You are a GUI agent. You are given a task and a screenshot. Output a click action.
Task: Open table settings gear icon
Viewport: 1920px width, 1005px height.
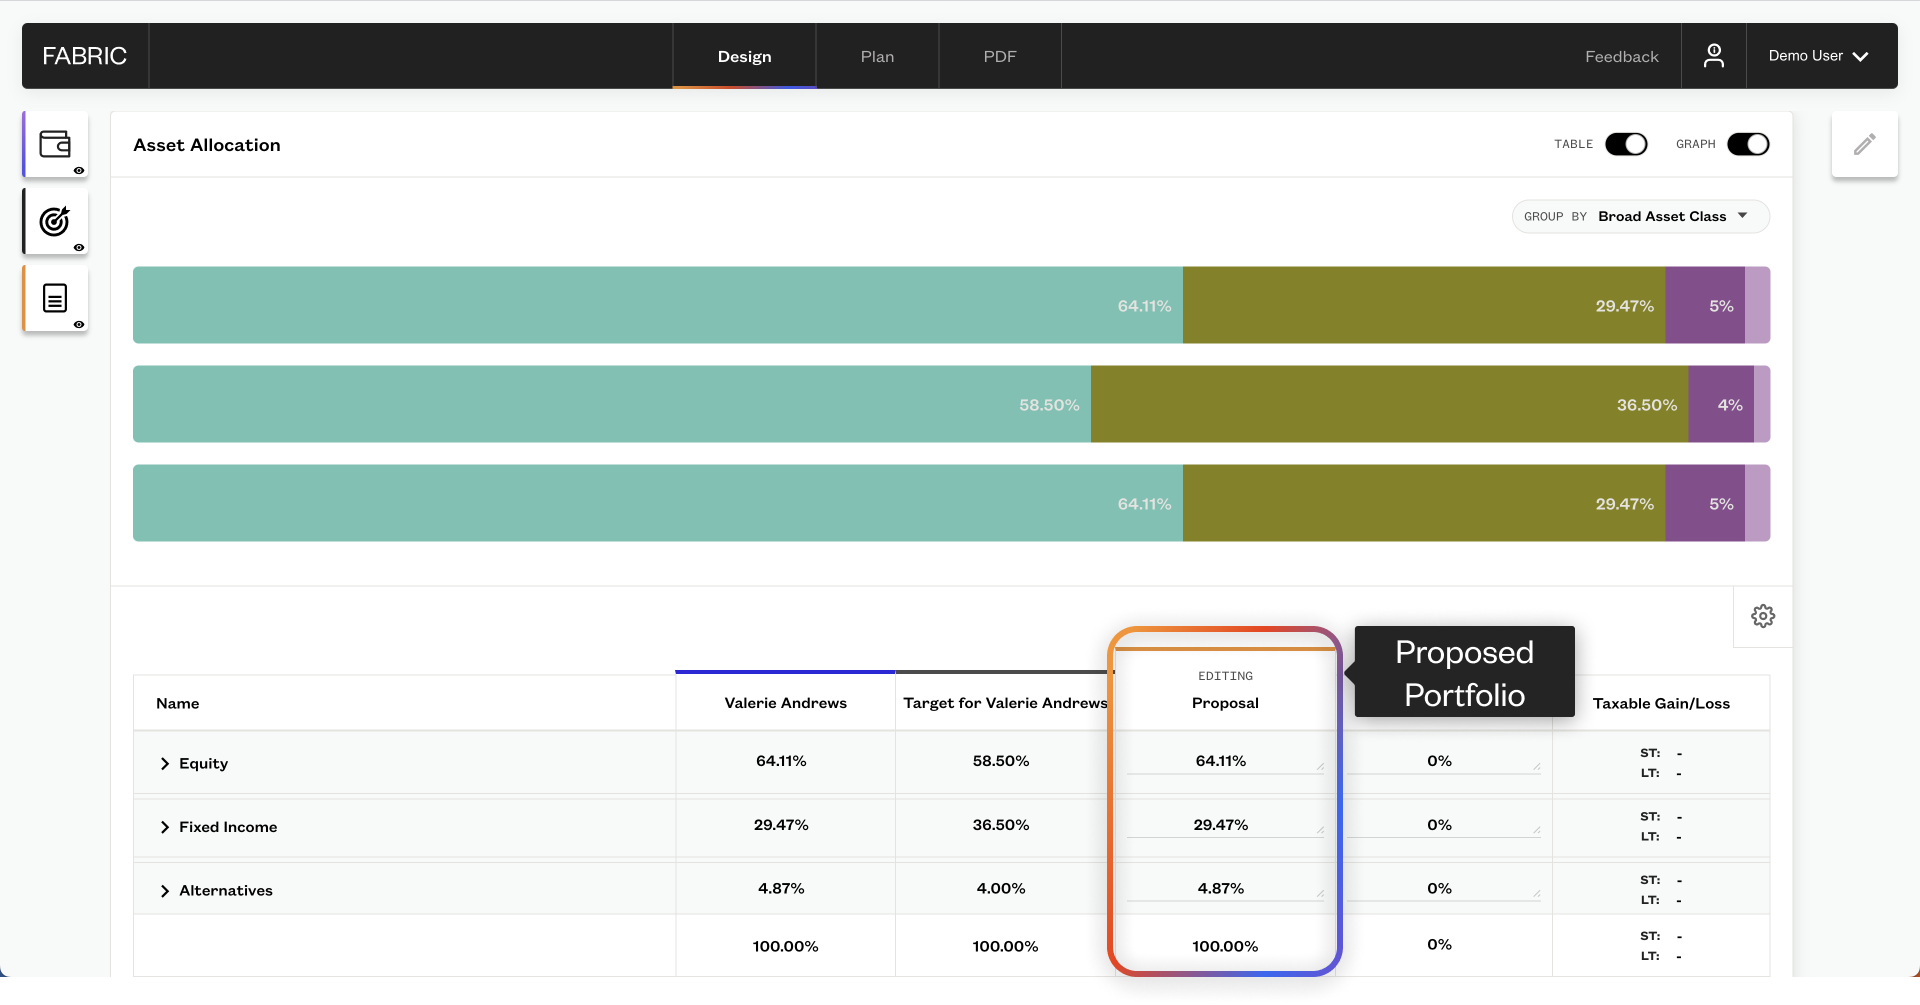(x=1763, y=616)
